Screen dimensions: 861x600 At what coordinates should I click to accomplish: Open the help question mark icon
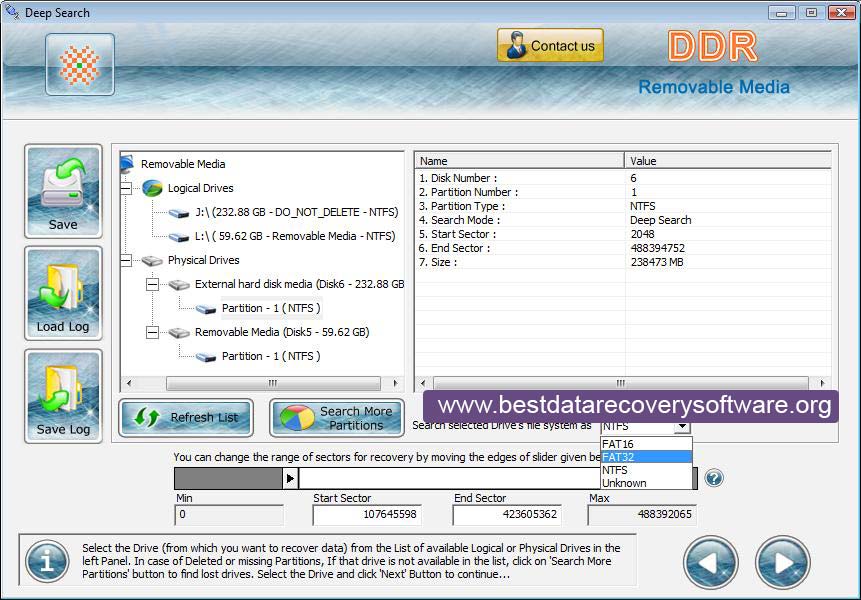pyautogui.click(x=714, y=478)
